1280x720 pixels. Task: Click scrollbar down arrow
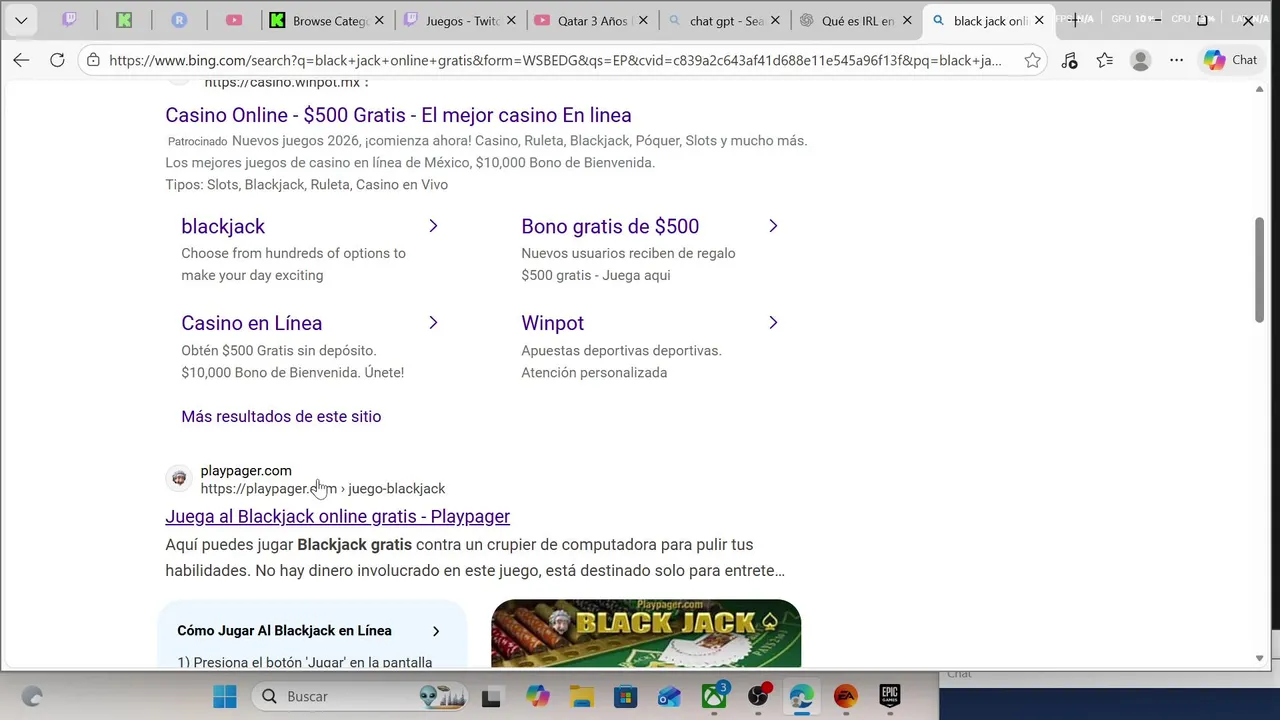[1259, 658]
